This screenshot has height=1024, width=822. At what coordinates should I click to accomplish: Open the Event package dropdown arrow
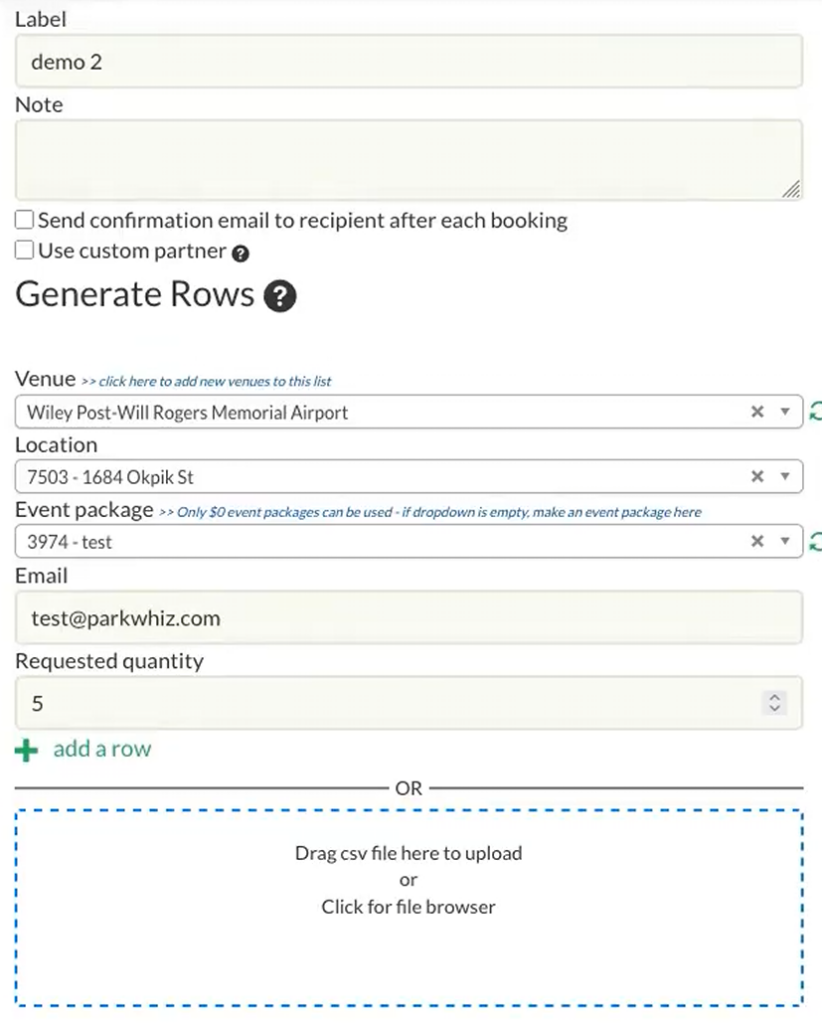click(x=785, y=542)
